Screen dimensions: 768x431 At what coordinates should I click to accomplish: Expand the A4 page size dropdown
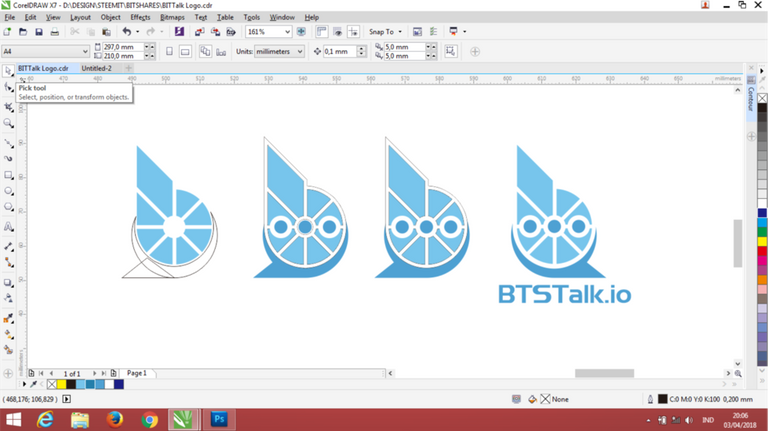click(x=85, y=51)
